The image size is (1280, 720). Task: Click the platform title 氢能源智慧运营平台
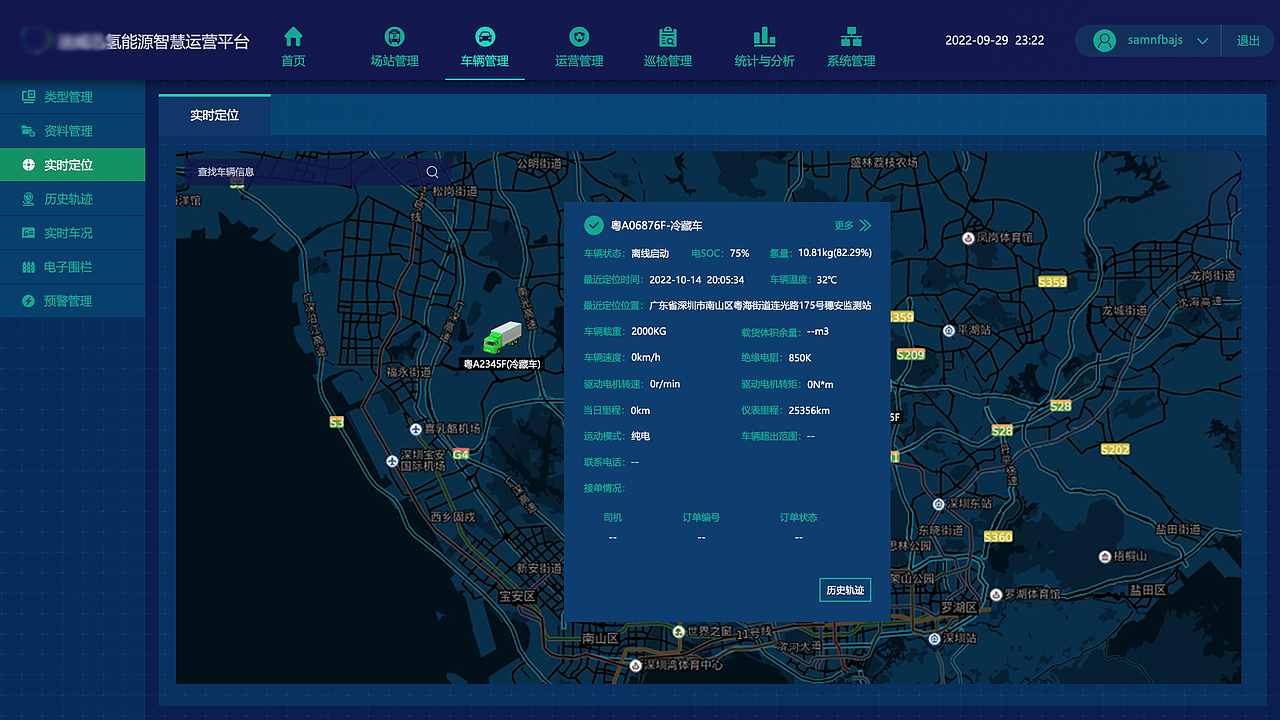178,41
